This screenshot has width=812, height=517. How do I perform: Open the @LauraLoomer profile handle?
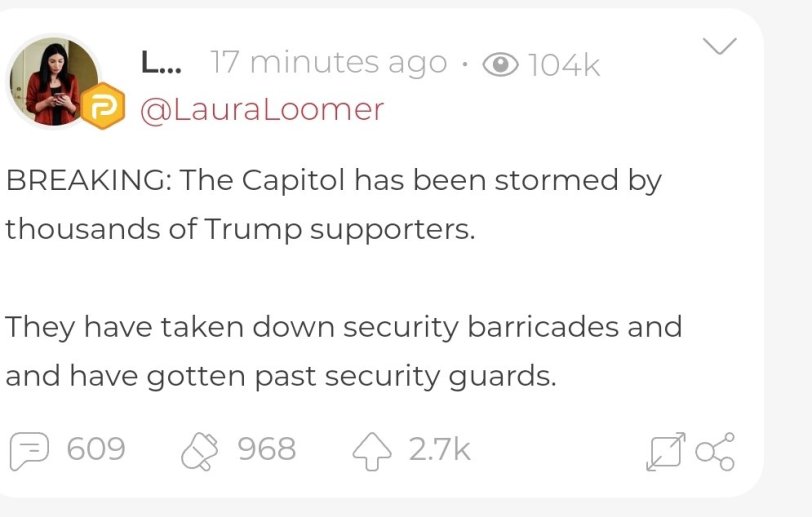pos(262,109)
